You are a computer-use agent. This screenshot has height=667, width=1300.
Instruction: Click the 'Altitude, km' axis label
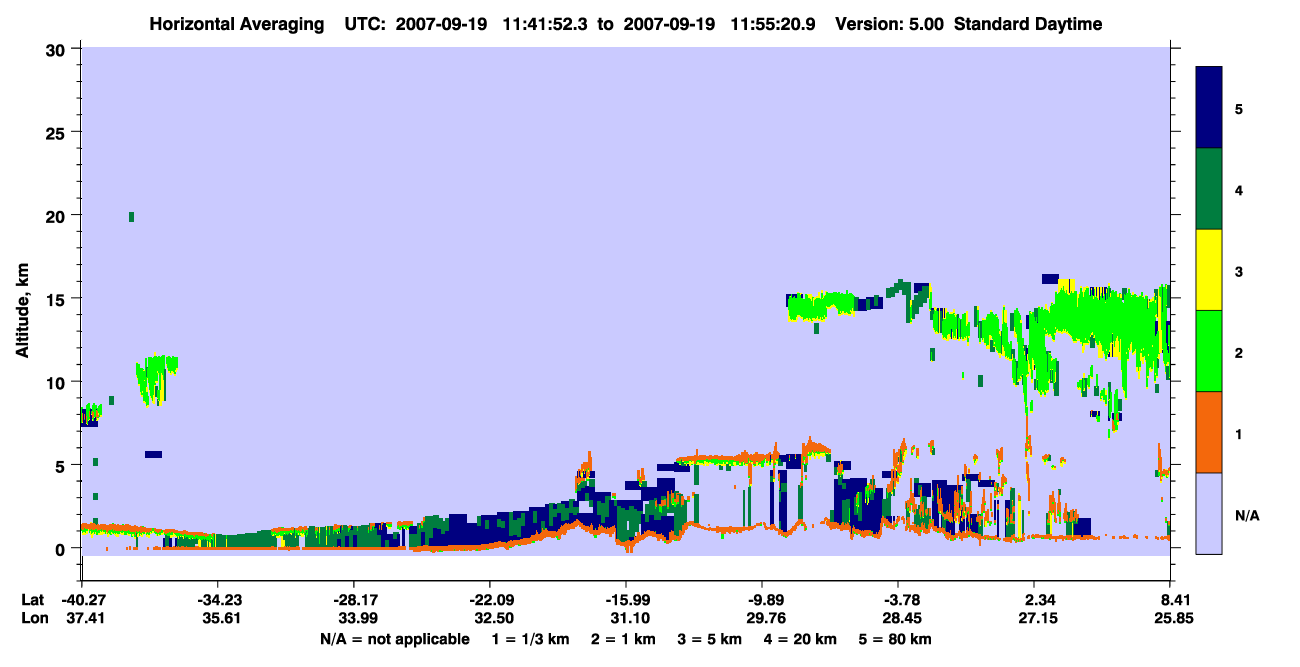pos(22,309)
